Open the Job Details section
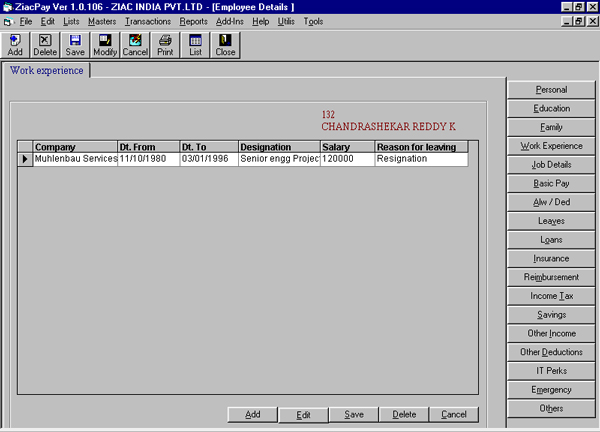Image resolution: width=600 pixels, height=432 pixels. (551, 165)
